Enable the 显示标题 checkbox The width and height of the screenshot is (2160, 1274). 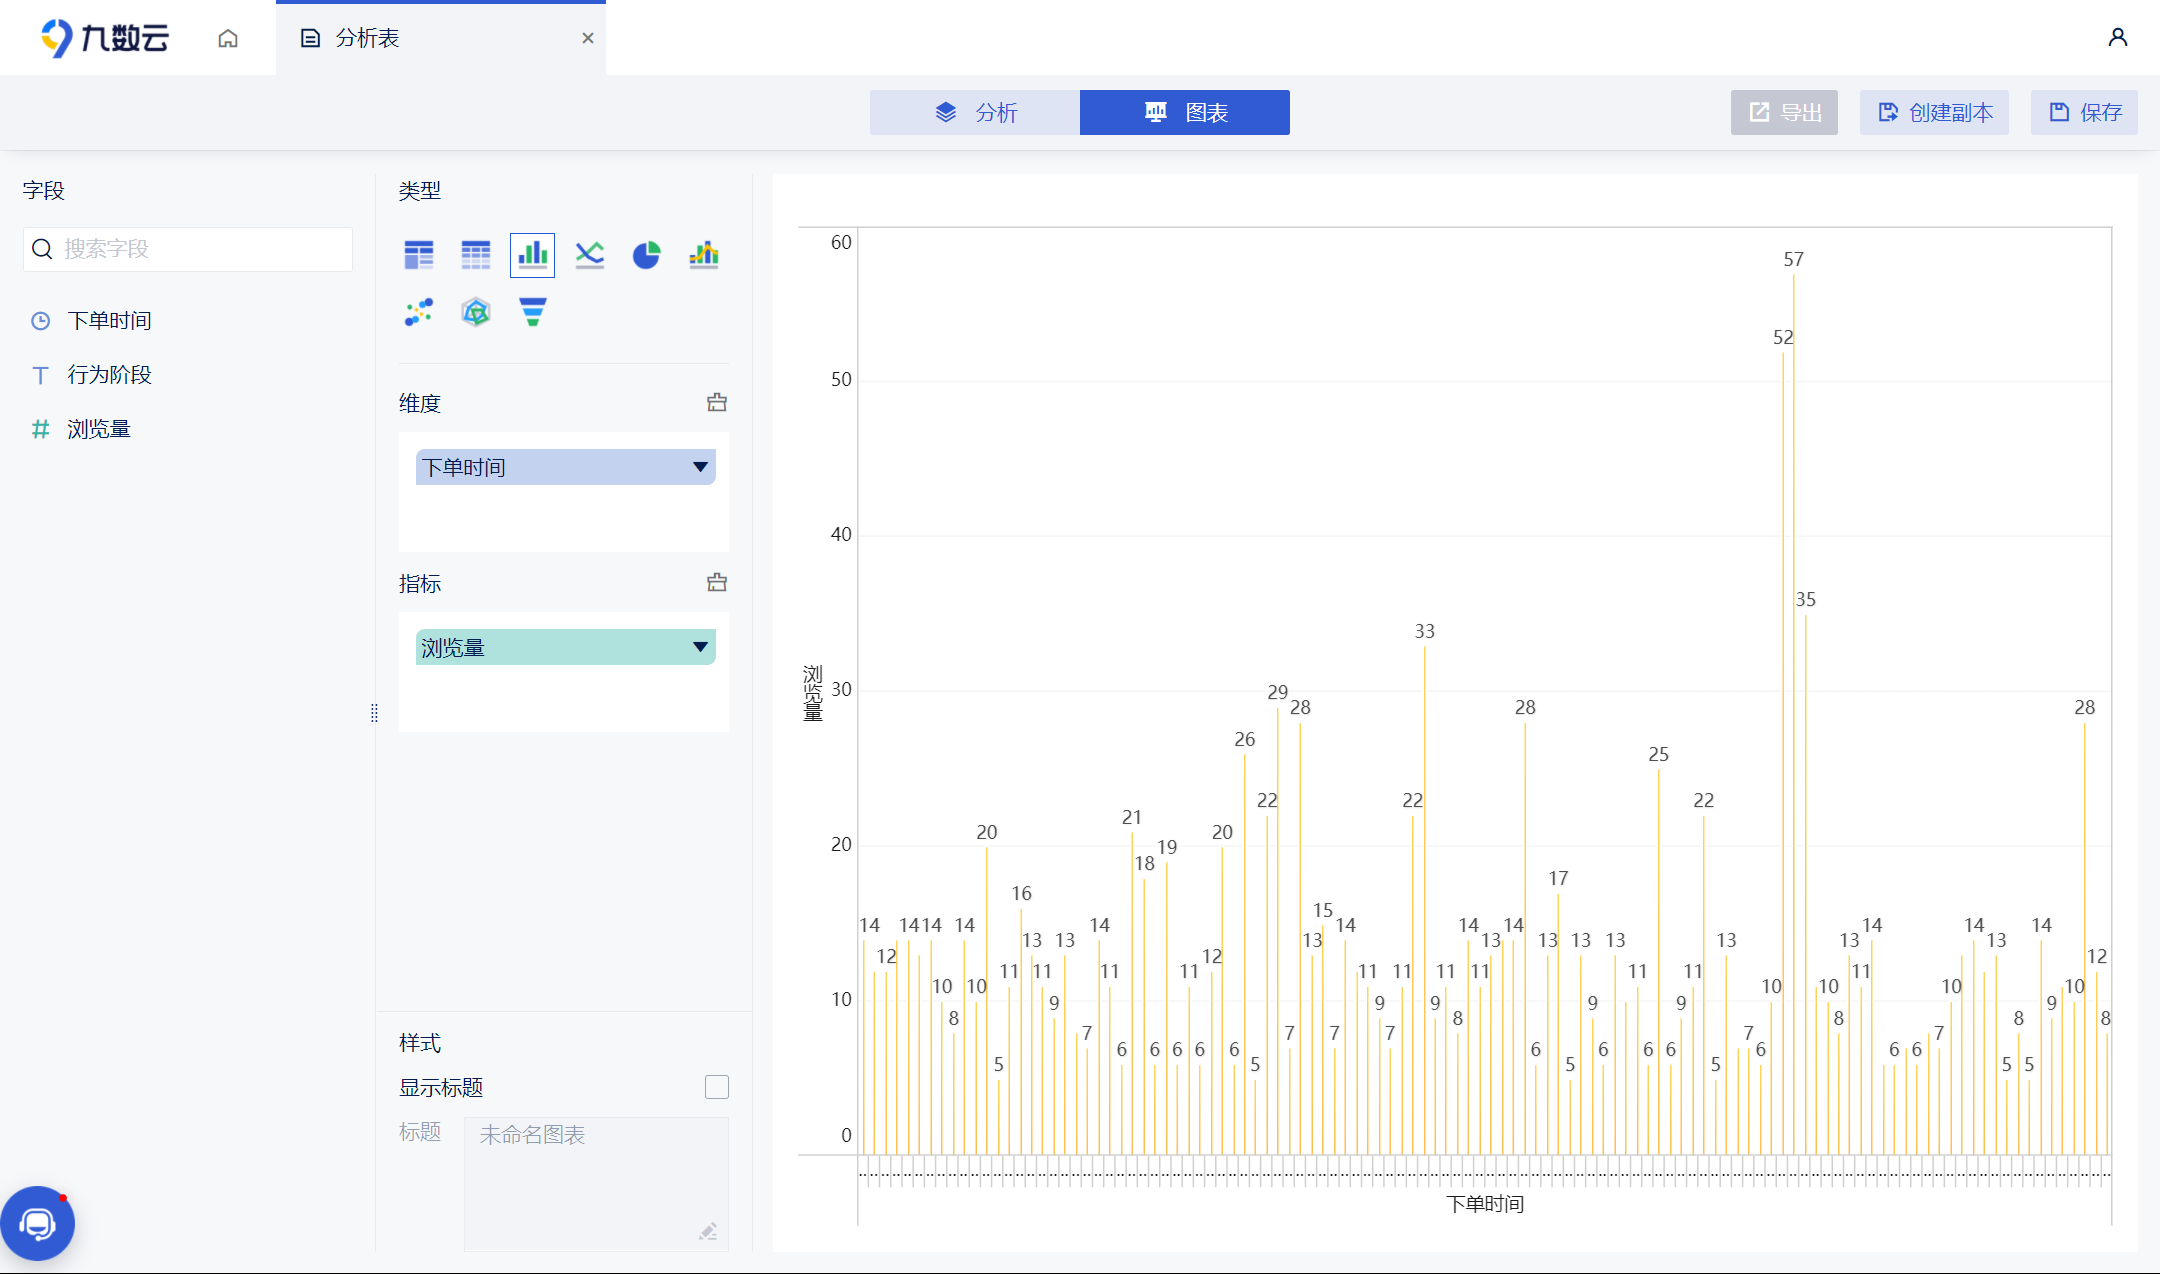(x=717, y=1087)
